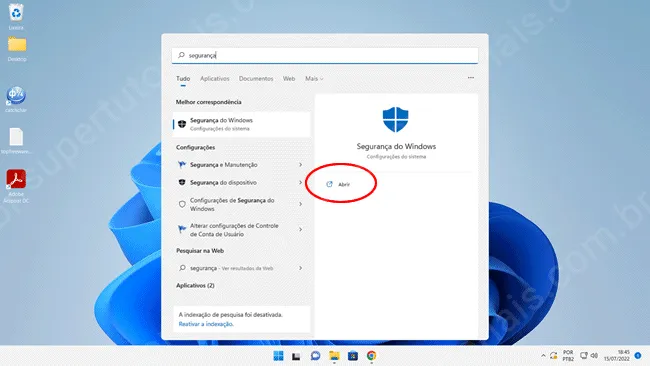The image size is (650, 366).
Task: Click inside the segurança search field
Action: tap(325, 56)
